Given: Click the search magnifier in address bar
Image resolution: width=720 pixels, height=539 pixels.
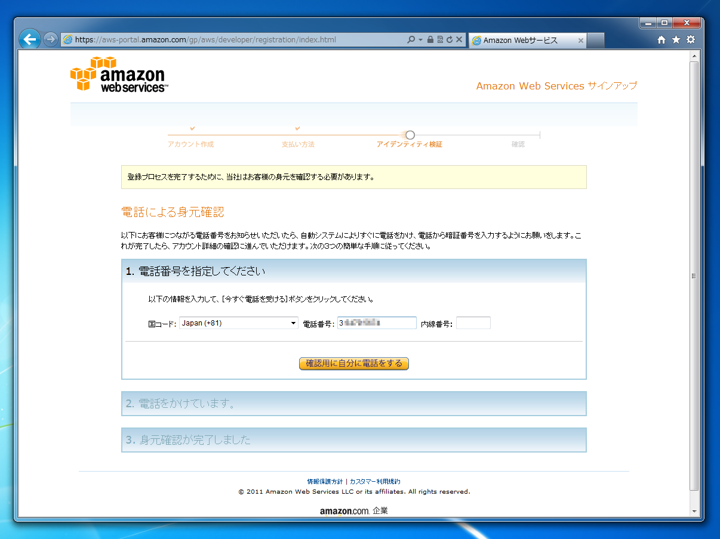Looking at the screenshot, I should [411, 39].
